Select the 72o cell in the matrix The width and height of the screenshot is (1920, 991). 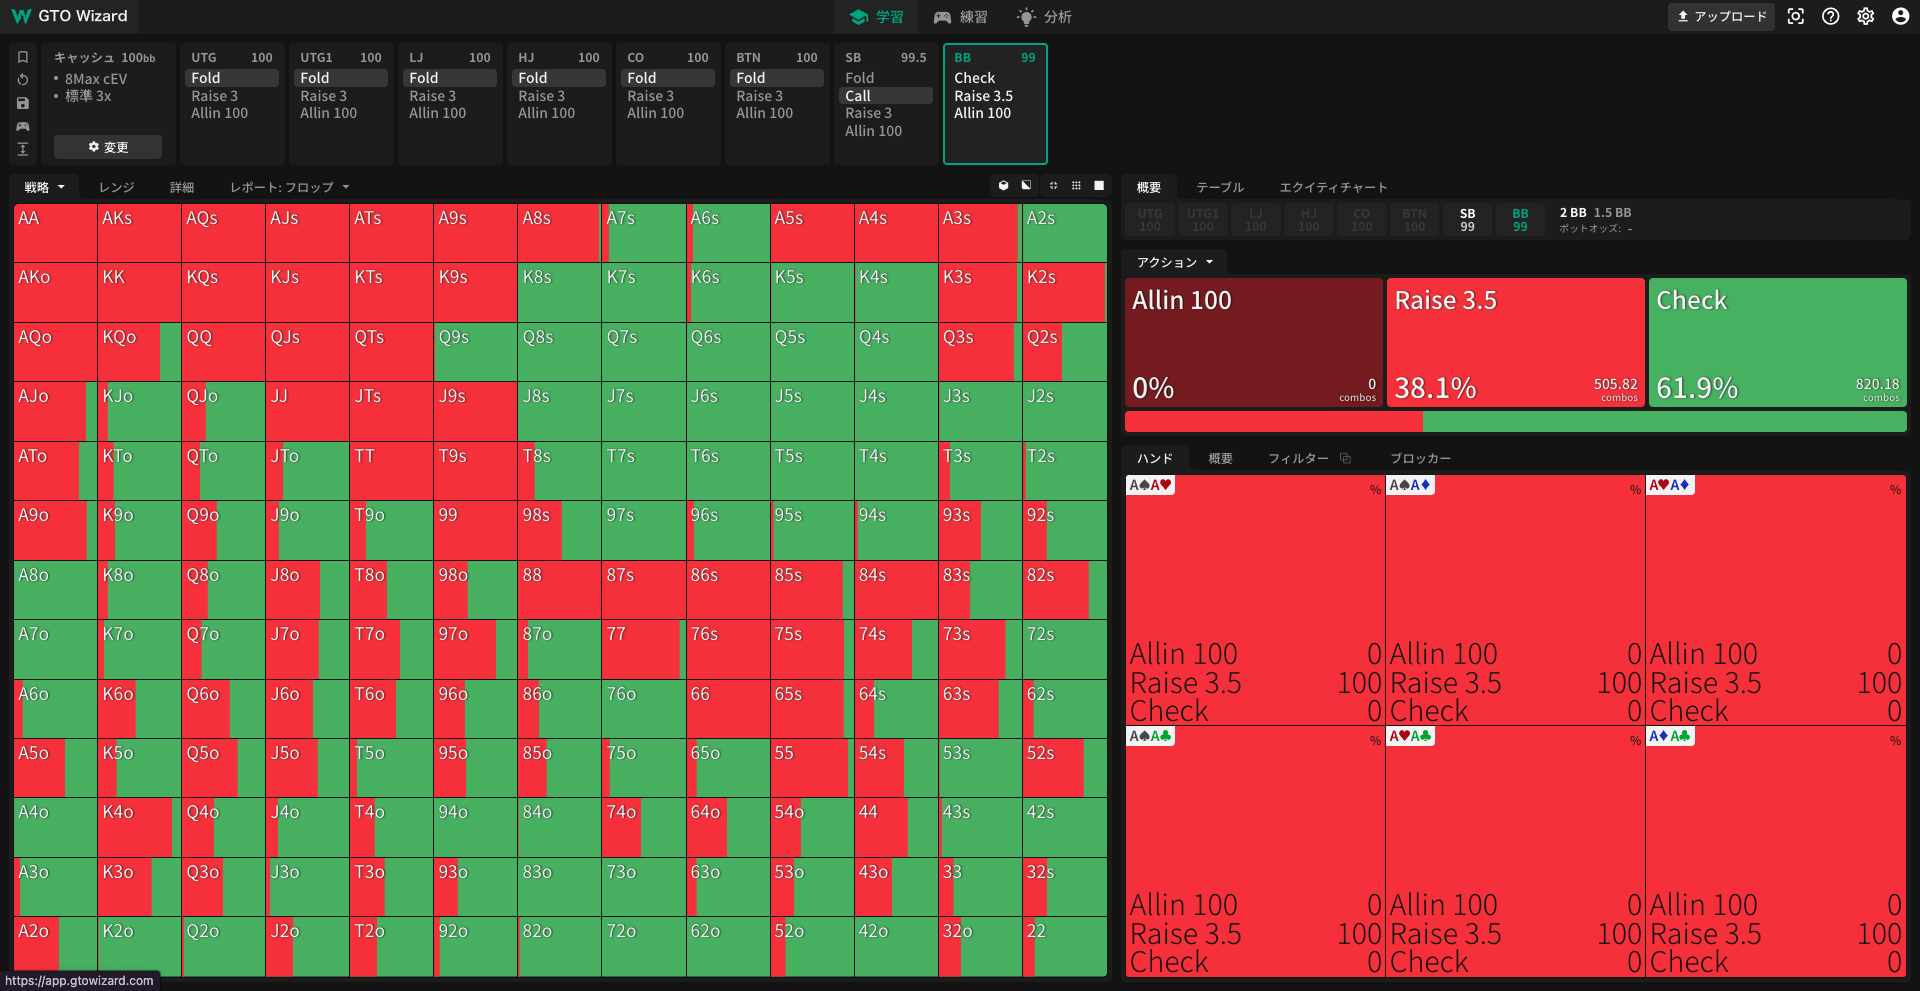tap(643, 946)
